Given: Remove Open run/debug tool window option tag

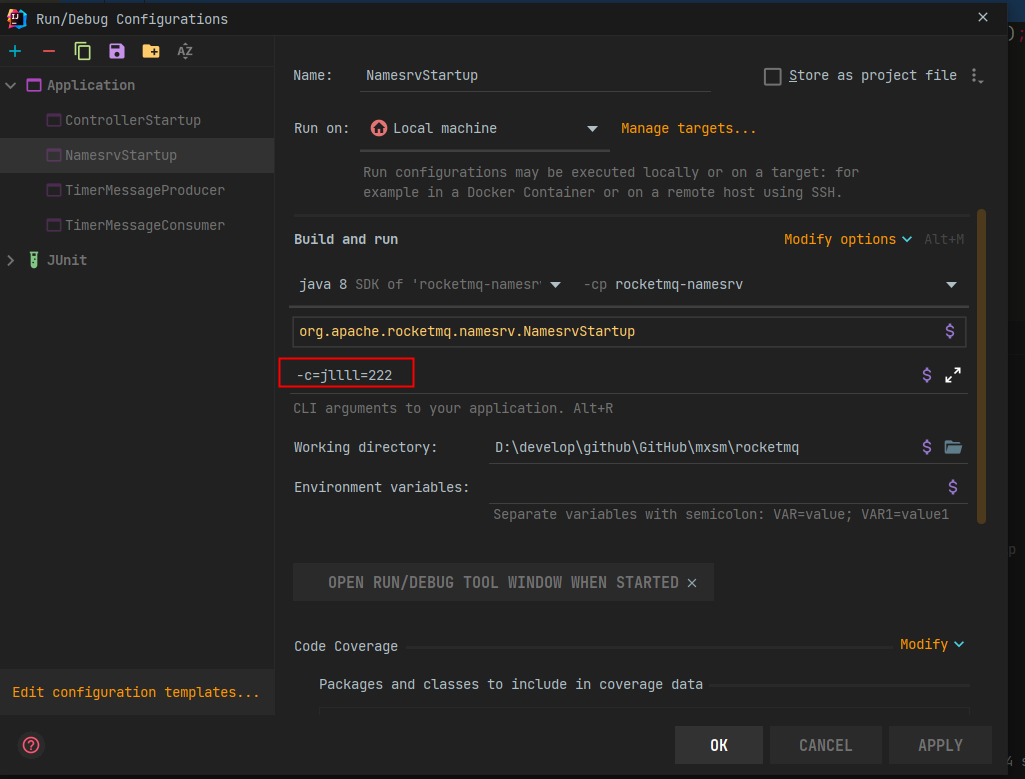Looking at the screenshot, I should point(692,583).
